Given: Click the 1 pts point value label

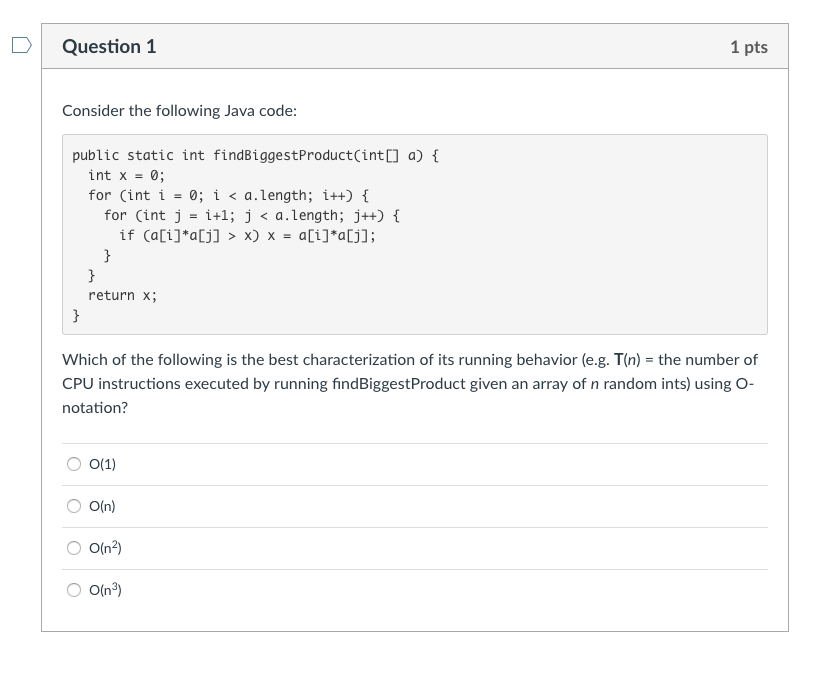Looking at the screenshot, I should (x=750, y=46).
